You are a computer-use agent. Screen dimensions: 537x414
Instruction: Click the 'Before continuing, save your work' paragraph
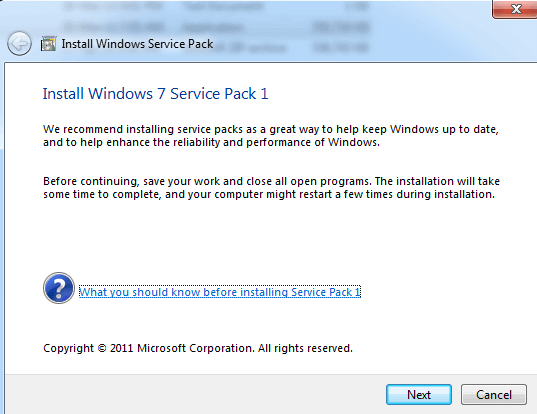pos(271,188)
